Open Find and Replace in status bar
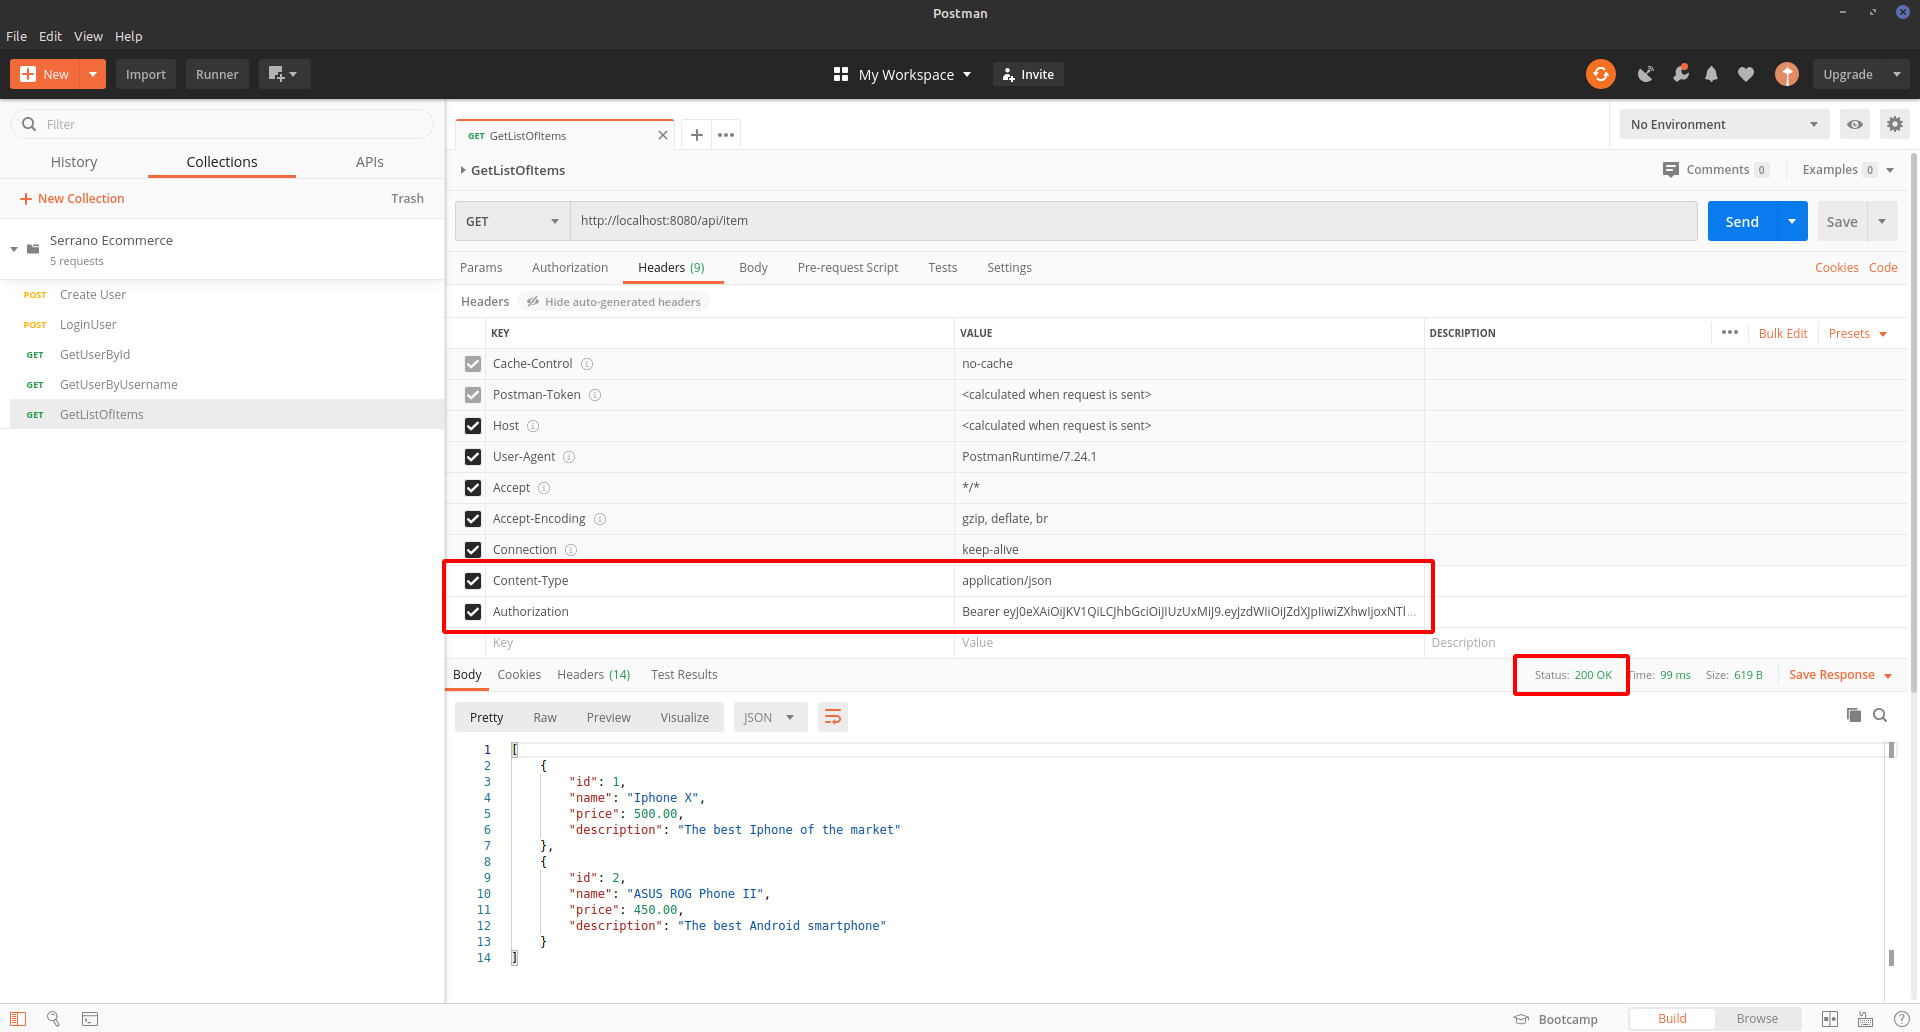The height and width of the screenshot is (1032, 1920). pyautogui.click(x=54, y=1019)
